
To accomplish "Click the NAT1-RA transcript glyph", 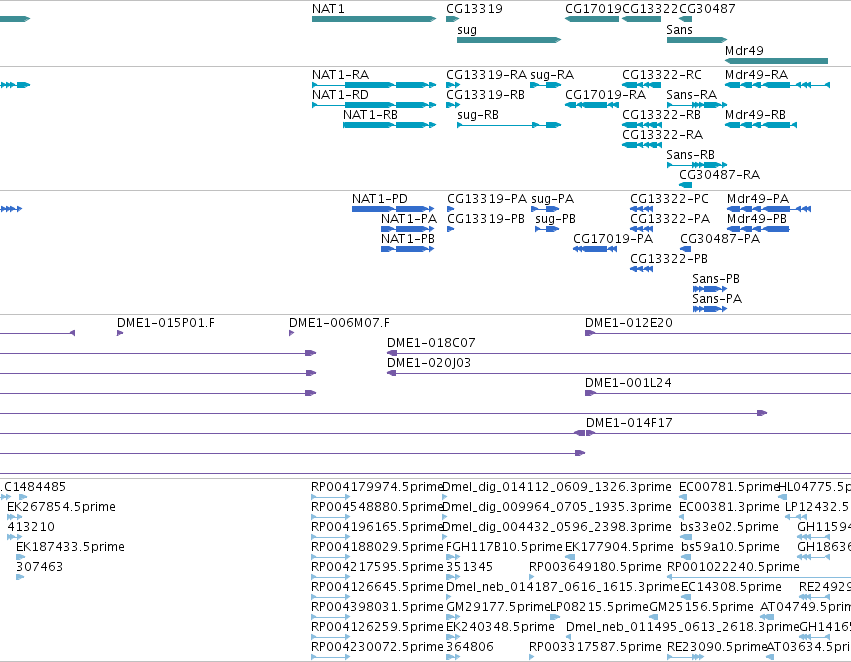I will (373, 85).
